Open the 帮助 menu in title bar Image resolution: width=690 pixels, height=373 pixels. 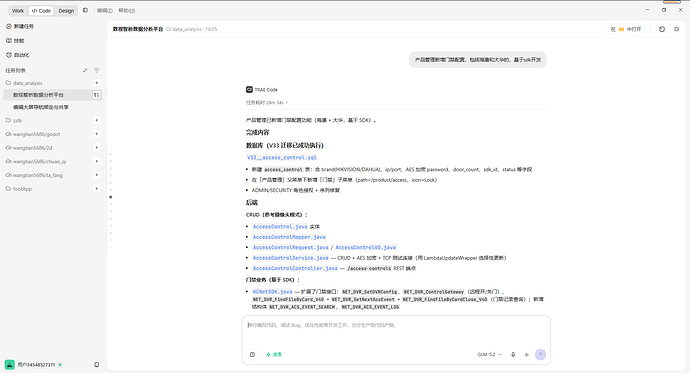pos(126,11)
